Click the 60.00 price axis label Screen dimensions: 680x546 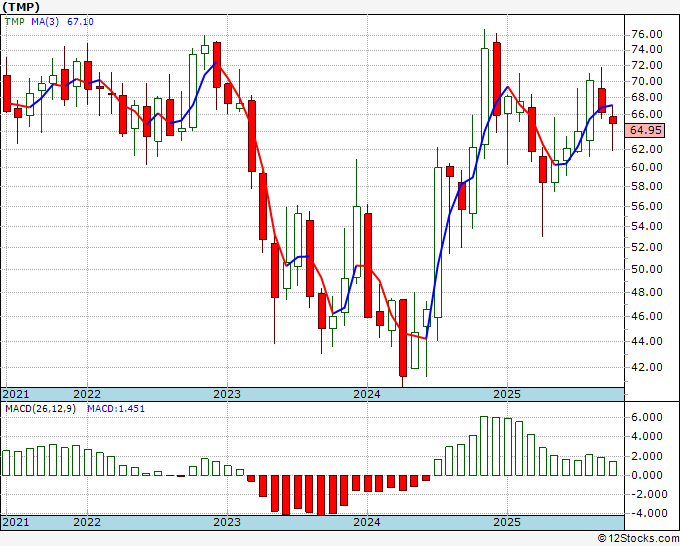point(647,167)
